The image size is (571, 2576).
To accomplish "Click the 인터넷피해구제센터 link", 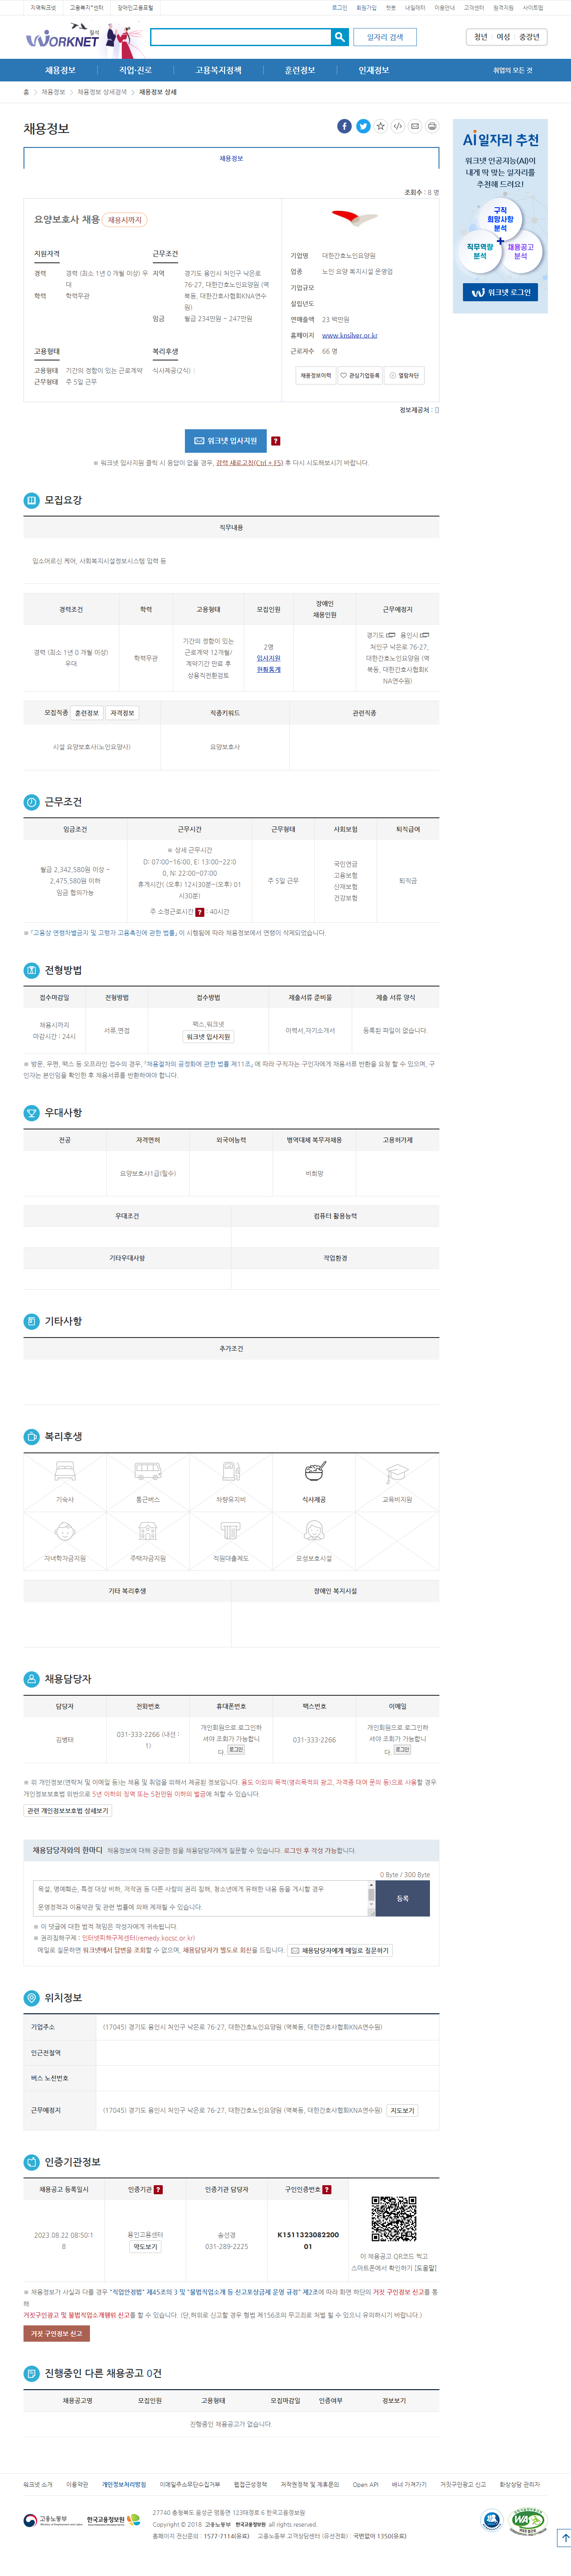I will point(138,1938).
